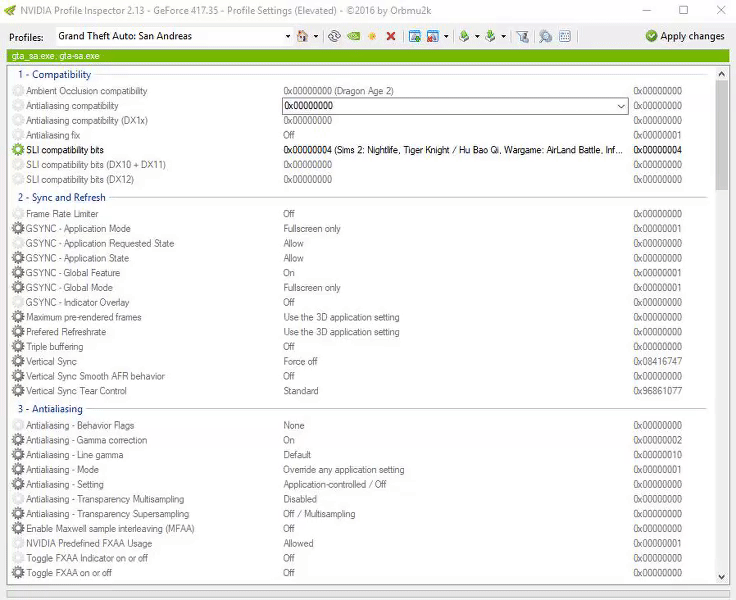This screenshot has height=600, width=736.
Task: Click the 3 - Antialiasing section header
Action: coord(50,409)
